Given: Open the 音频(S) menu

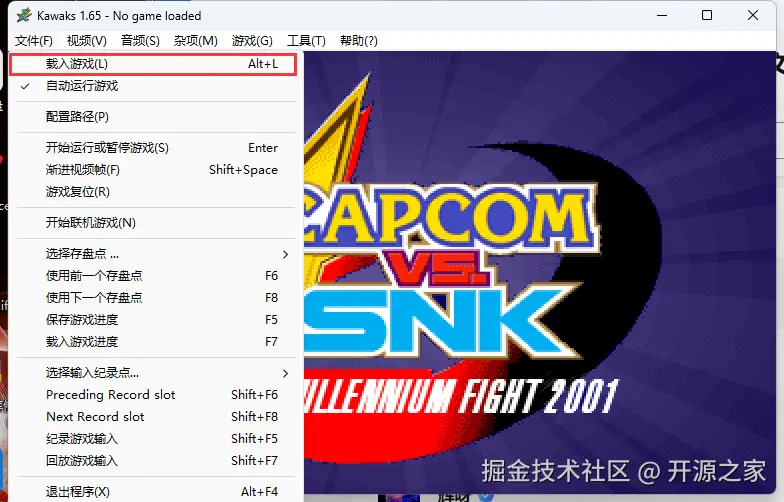Looking at the screenshot, I should pyautogui.click(x=140, y=40).
